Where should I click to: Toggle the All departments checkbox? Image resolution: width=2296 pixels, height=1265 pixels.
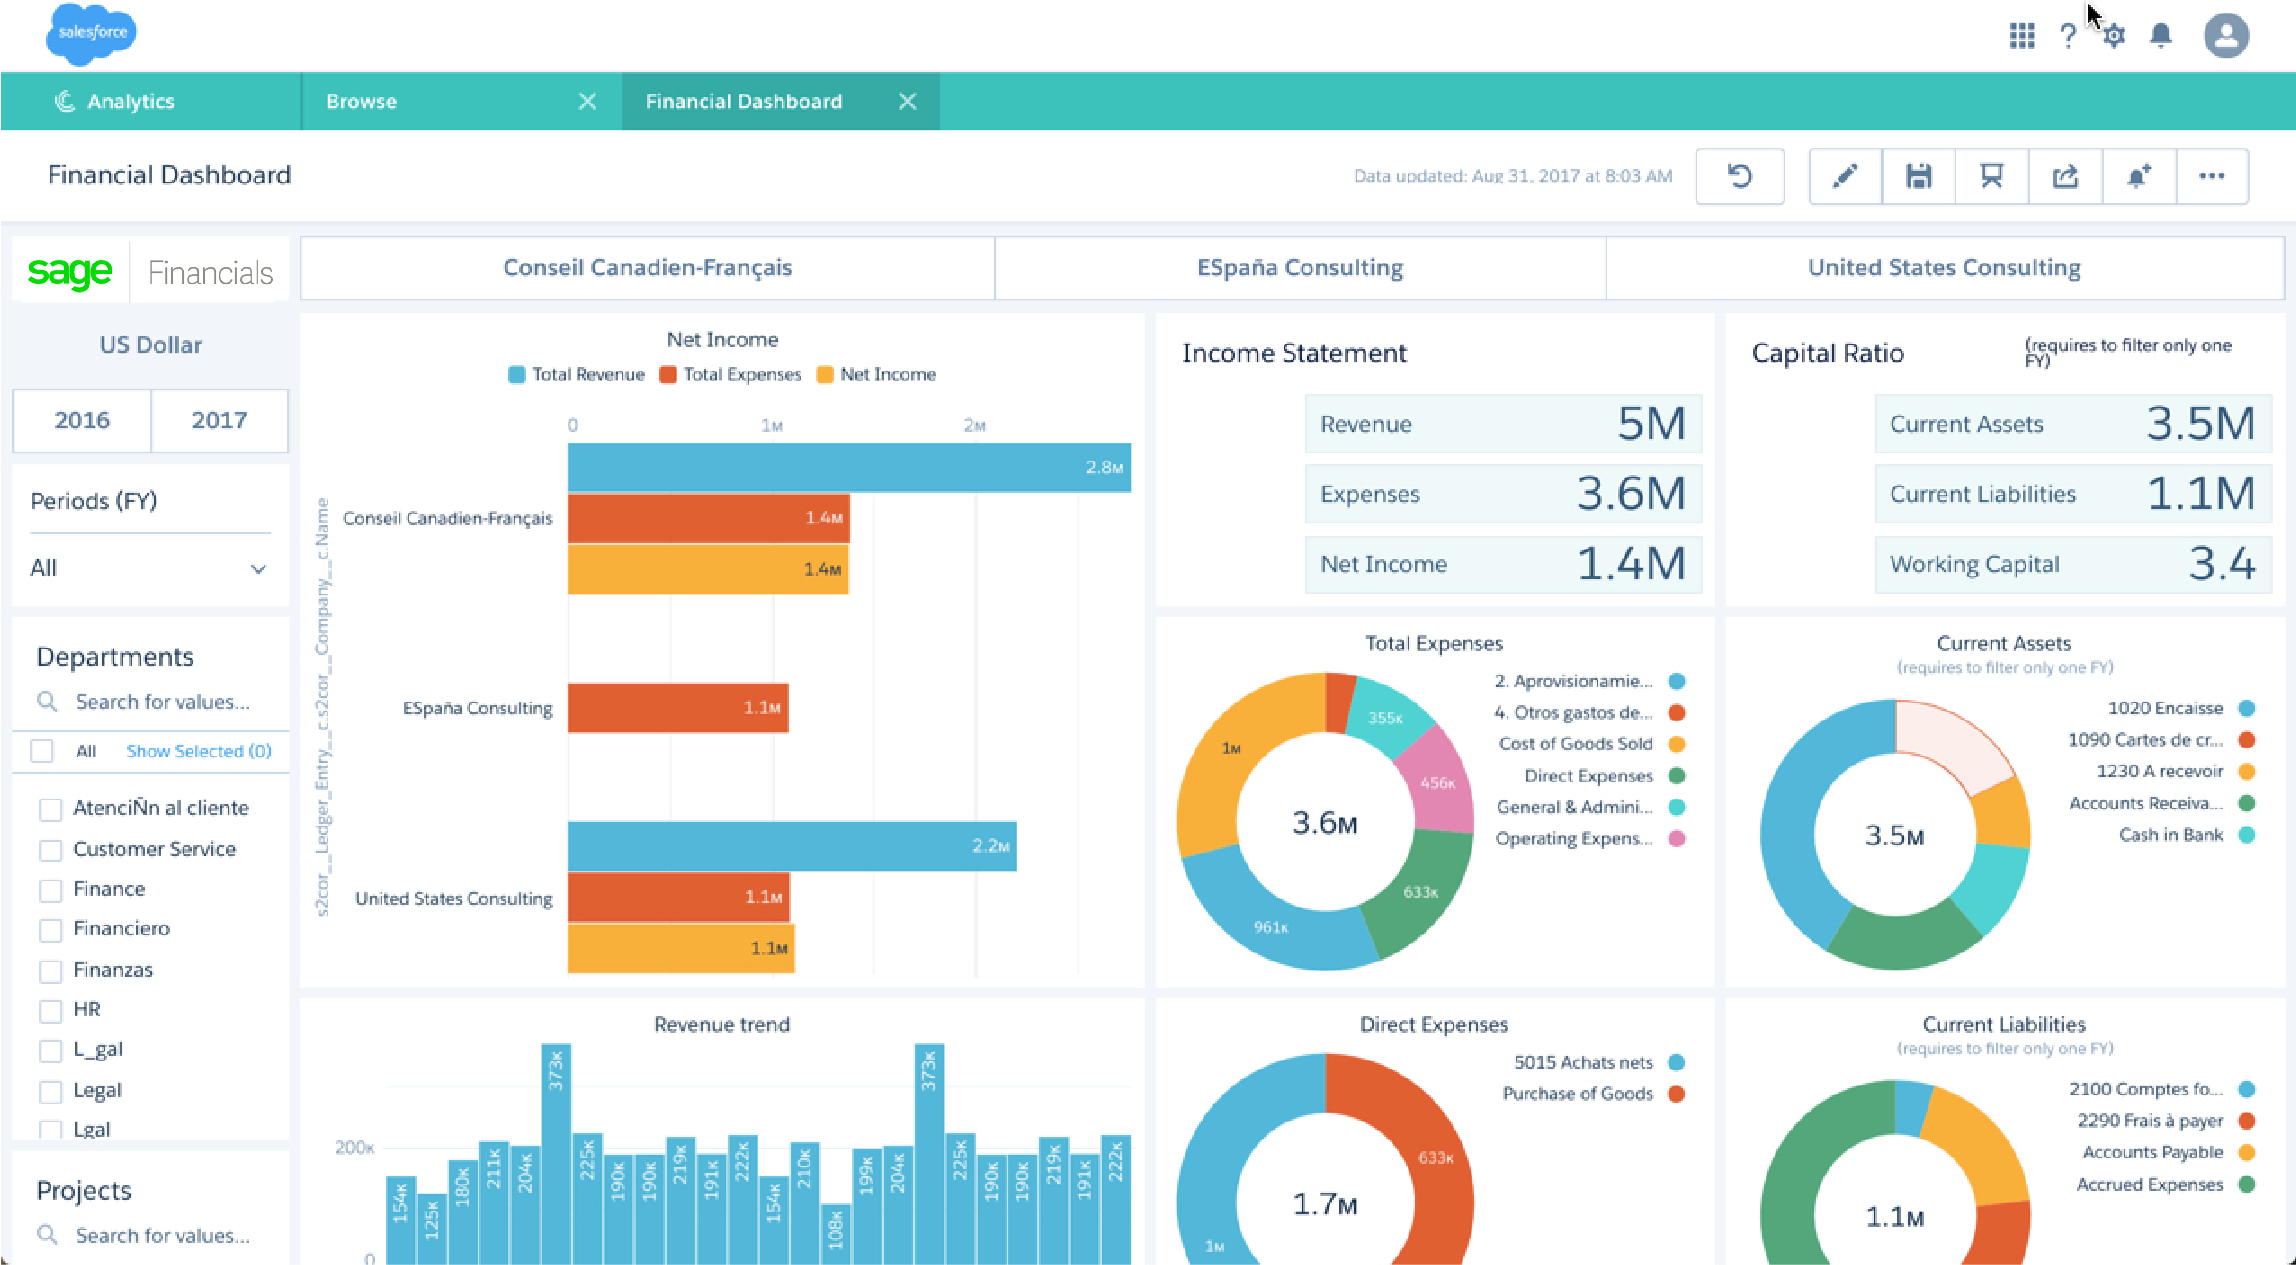(42, 751)
